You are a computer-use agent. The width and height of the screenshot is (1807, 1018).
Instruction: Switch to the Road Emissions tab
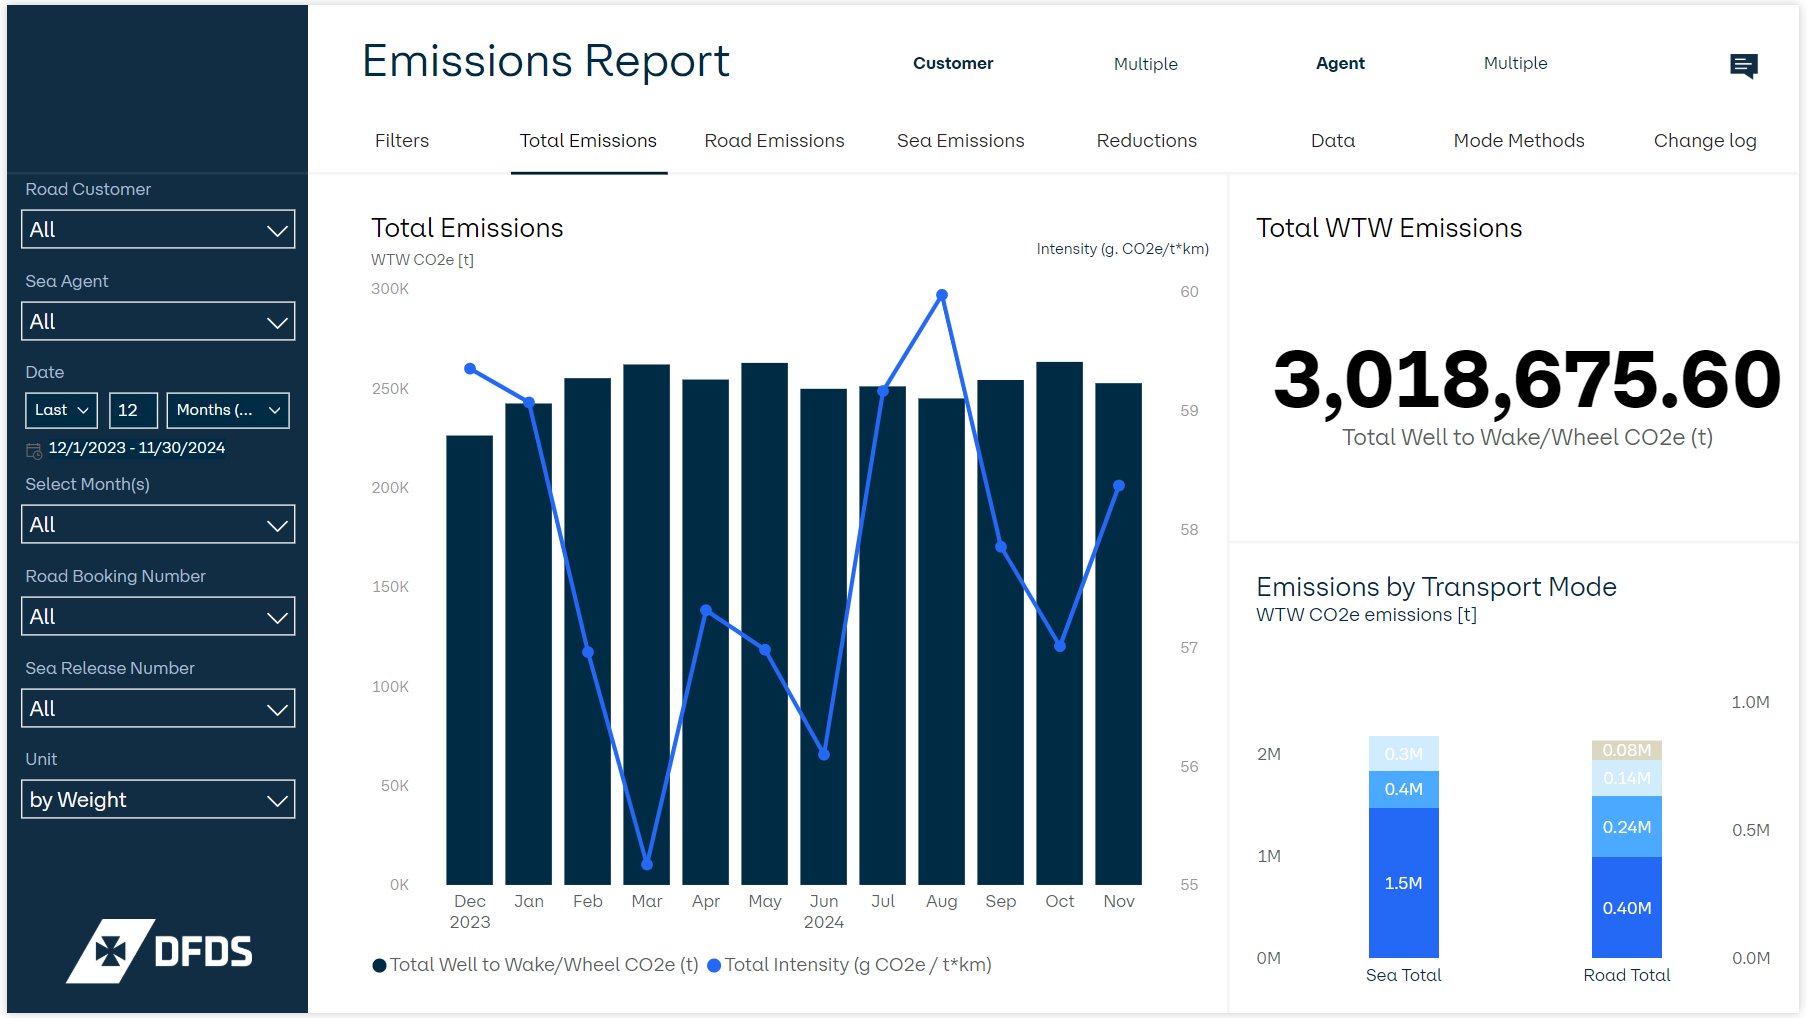click(774, 140)
